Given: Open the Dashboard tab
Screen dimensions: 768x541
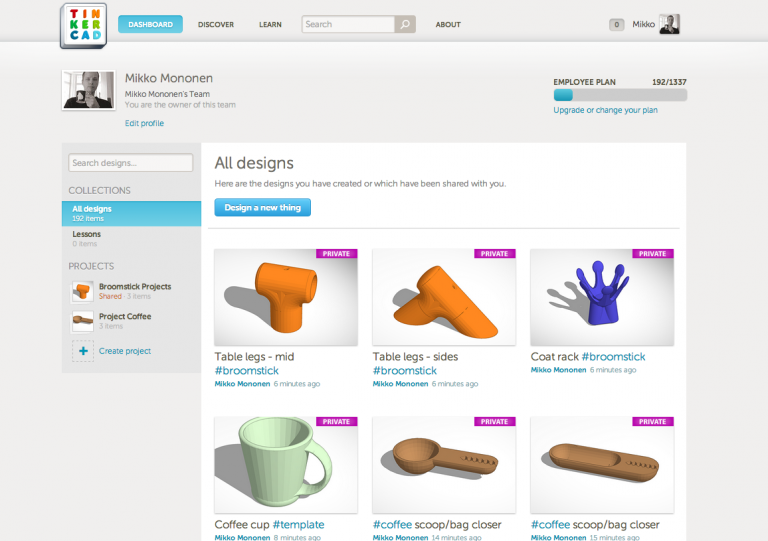Looking at the screenshot, I should (x=150, y=24).
